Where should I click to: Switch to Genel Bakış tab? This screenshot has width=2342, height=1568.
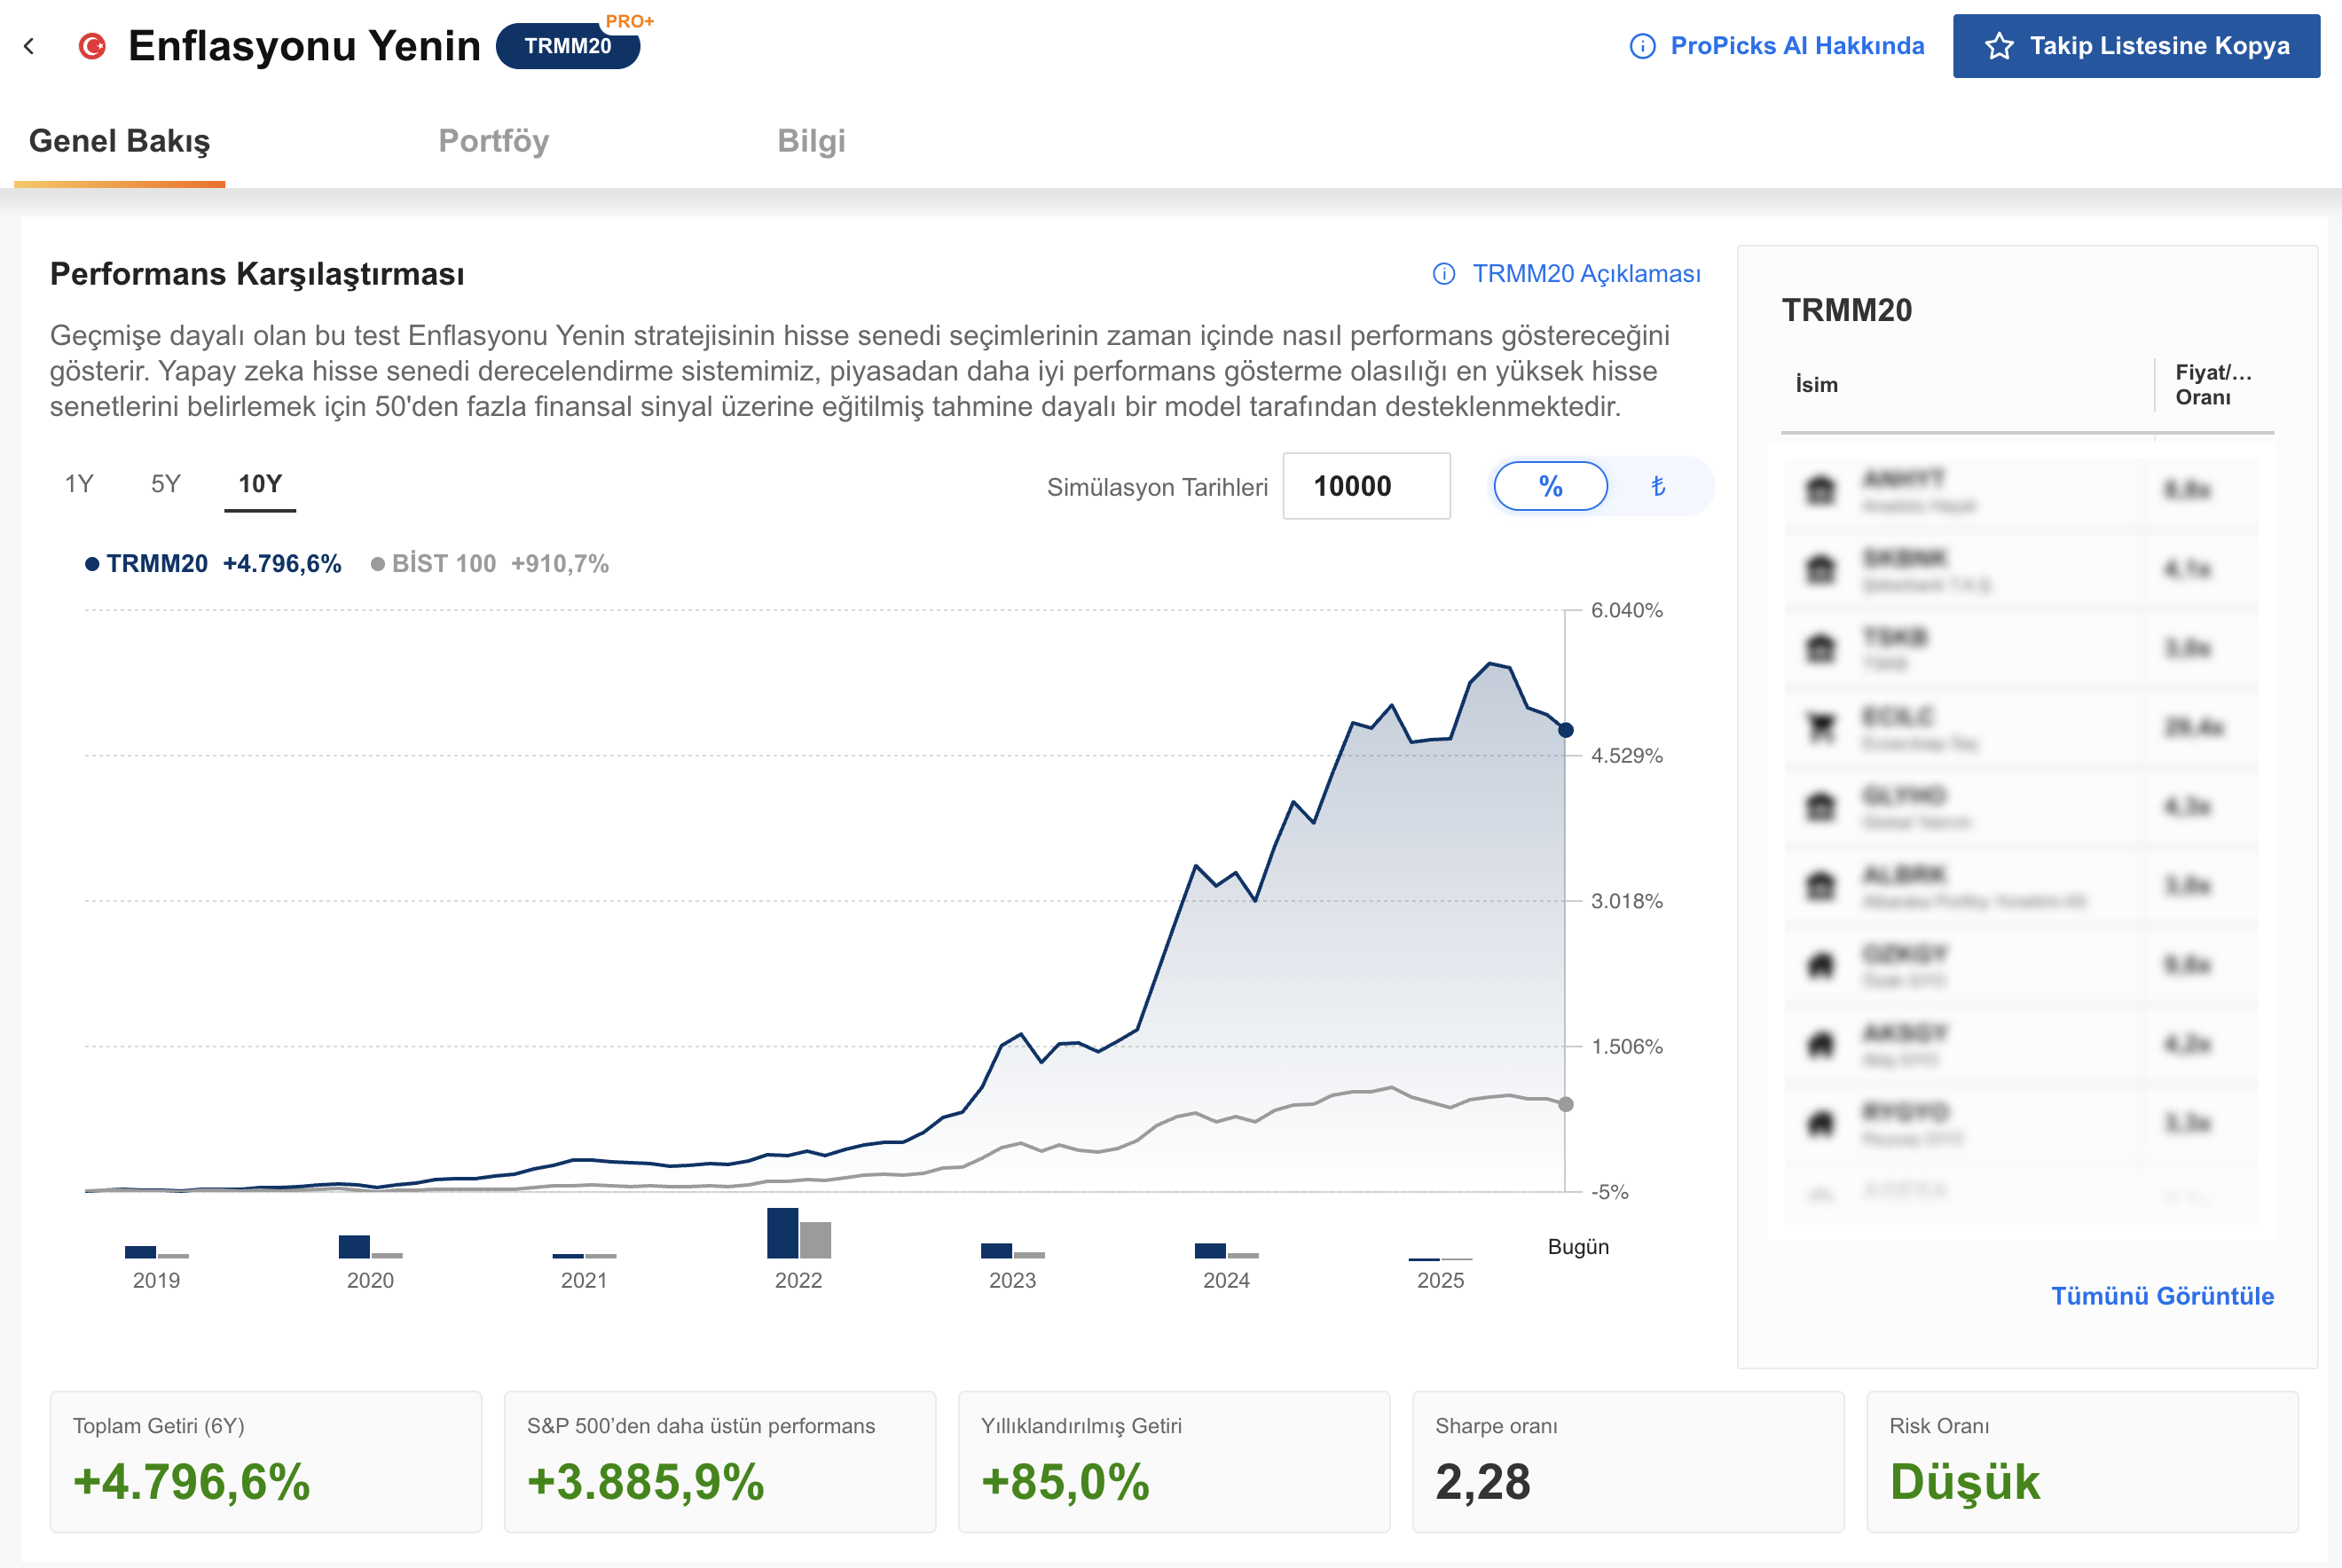(119, 141)
